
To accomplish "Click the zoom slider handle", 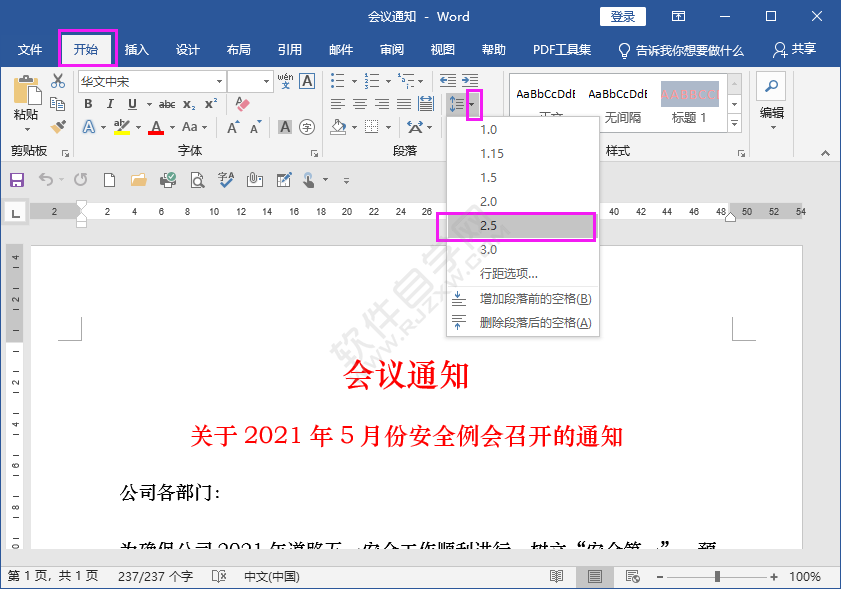I will click(x=717, y=577).
